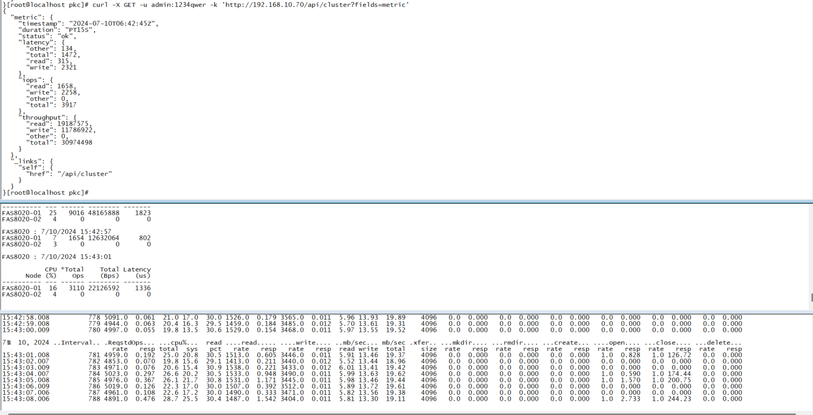Click the "_links" key label
Image resolution: width=813 pixels, height=415 pixels.
point(28,161)
